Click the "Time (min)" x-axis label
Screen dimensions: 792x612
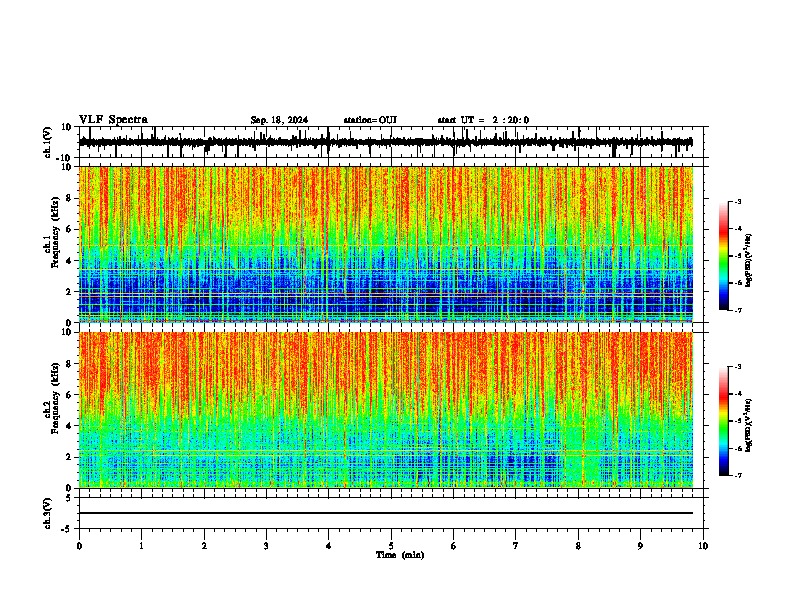[x=400, y=555]
